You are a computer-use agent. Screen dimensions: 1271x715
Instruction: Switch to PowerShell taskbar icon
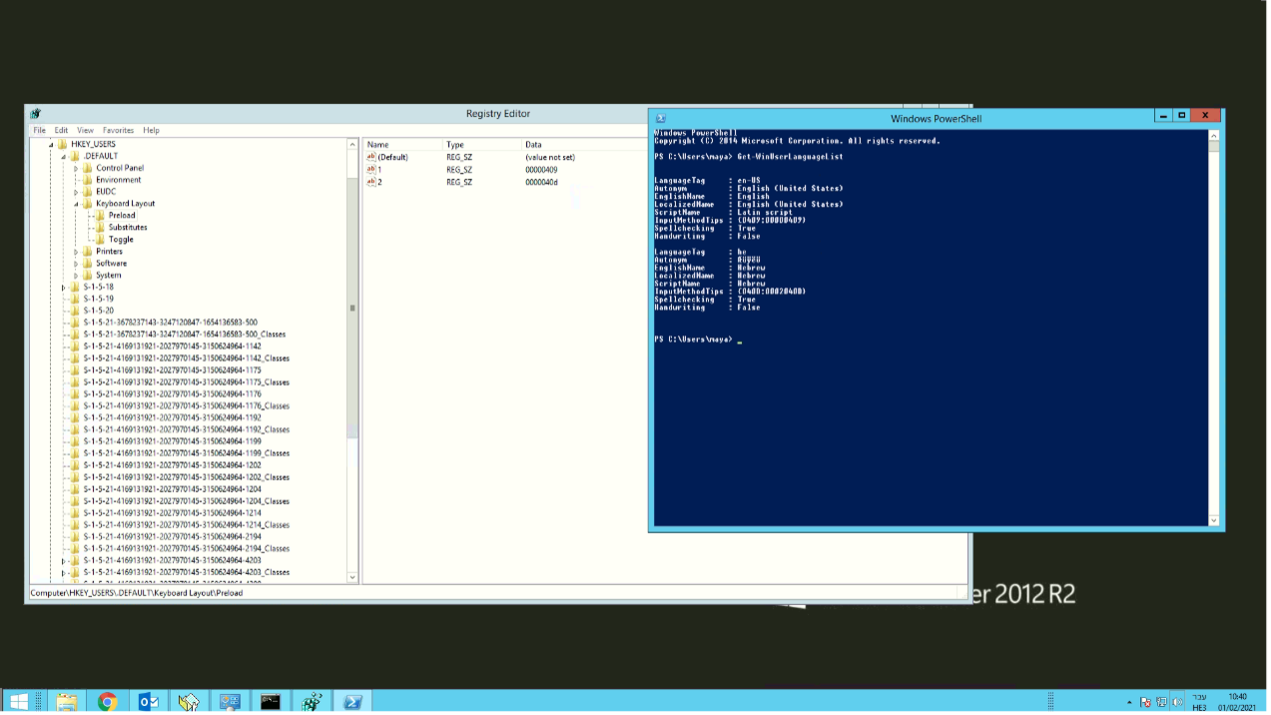[x=352, y=702]
